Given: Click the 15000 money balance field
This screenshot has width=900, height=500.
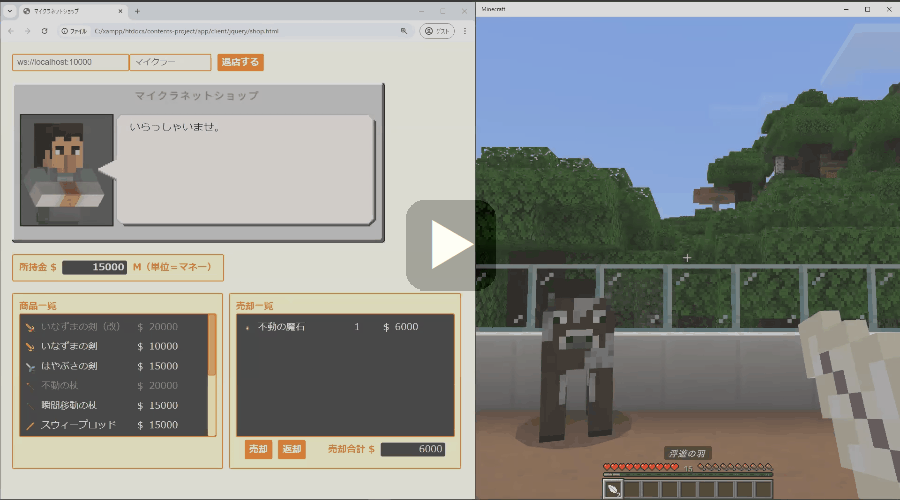Looking at the screenshot, I should click(94, 267).
